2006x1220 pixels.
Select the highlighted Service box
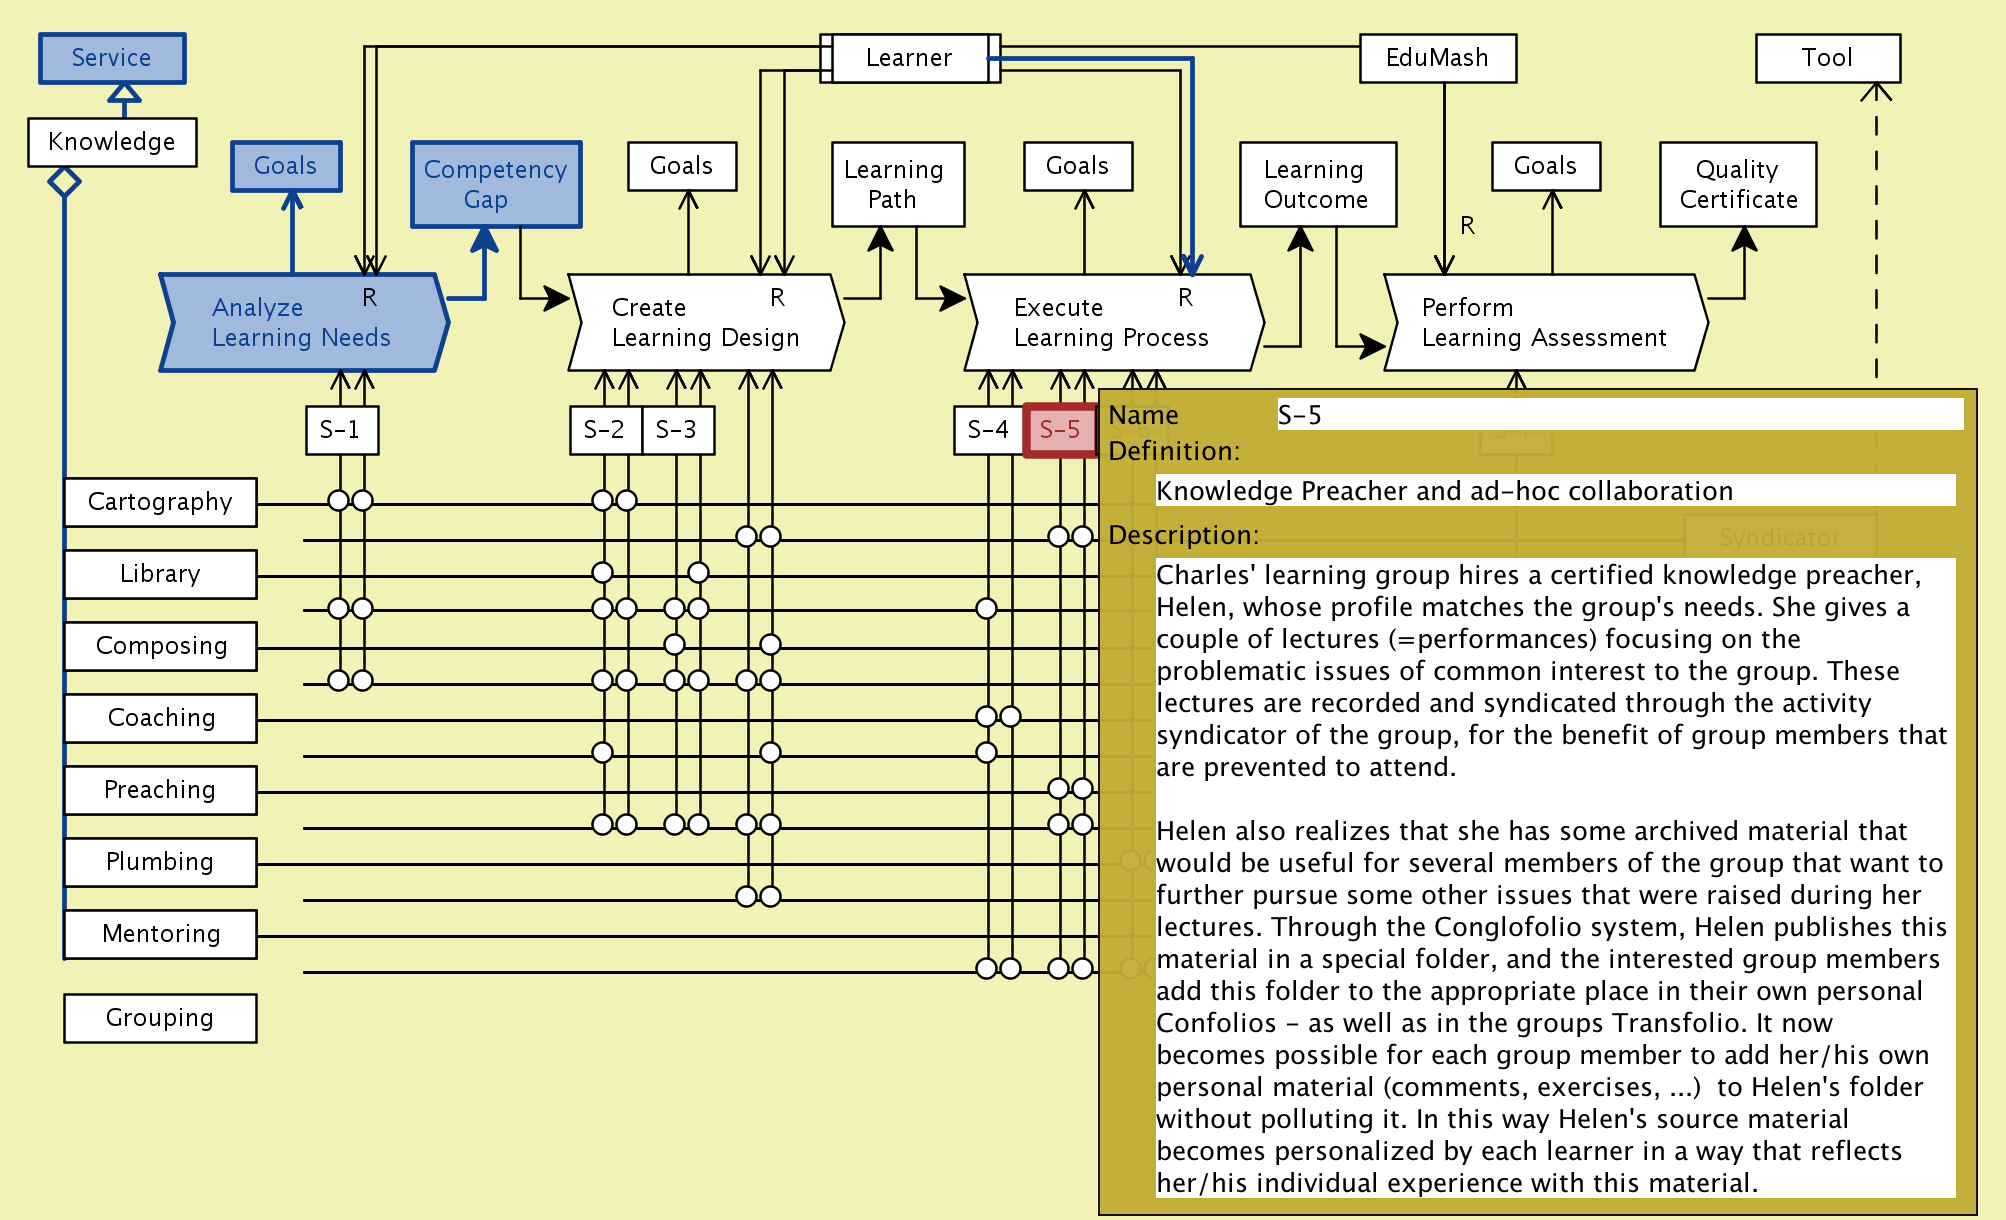pyautogui.click(x=112, y=58)
